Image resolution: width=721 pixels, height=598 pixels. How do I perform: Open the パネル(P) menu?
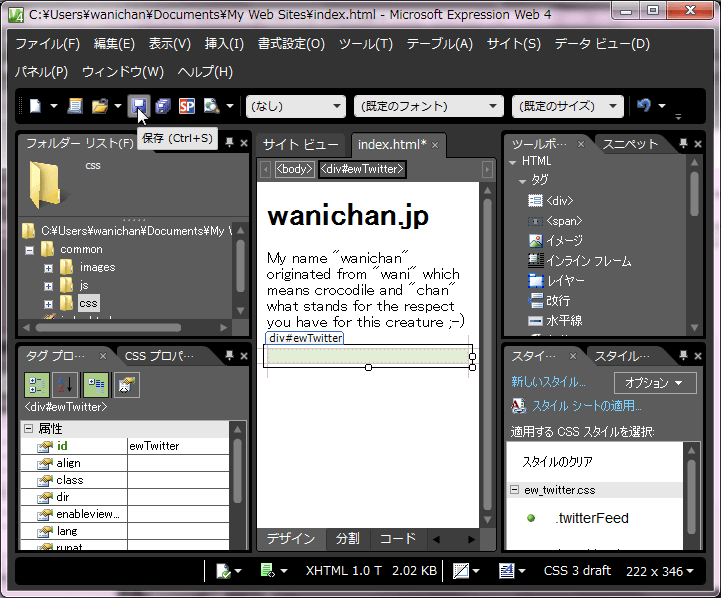pos(41,72)
